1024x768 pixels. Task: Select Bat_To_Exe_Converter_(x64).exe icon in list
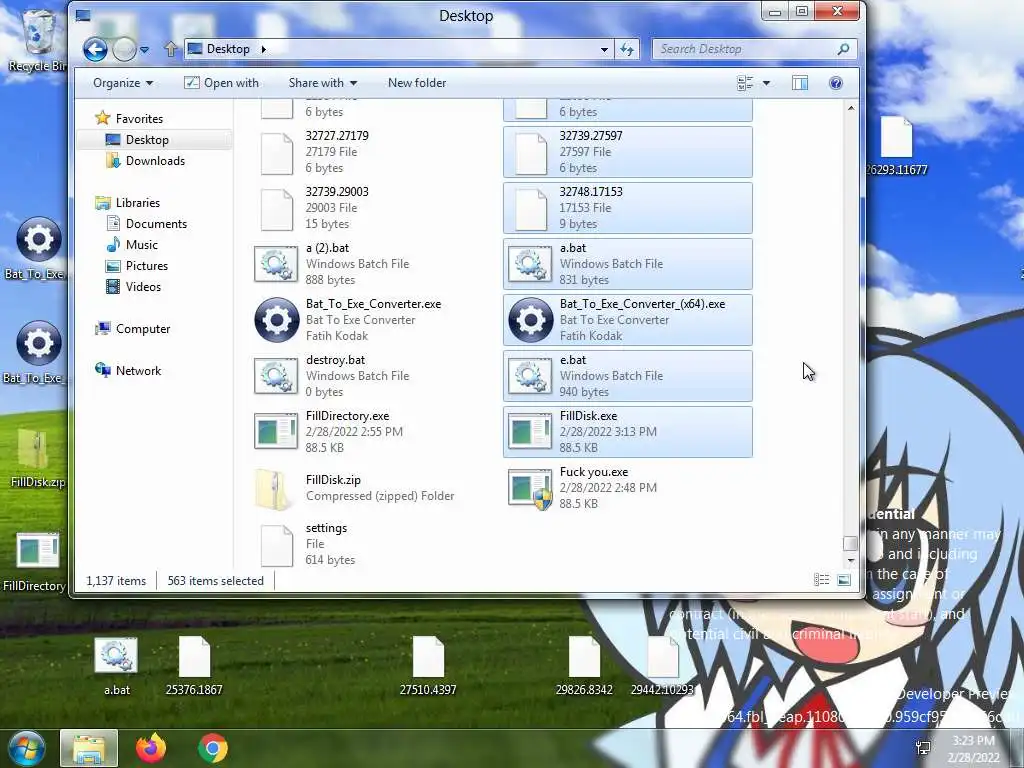pos(530,320)
